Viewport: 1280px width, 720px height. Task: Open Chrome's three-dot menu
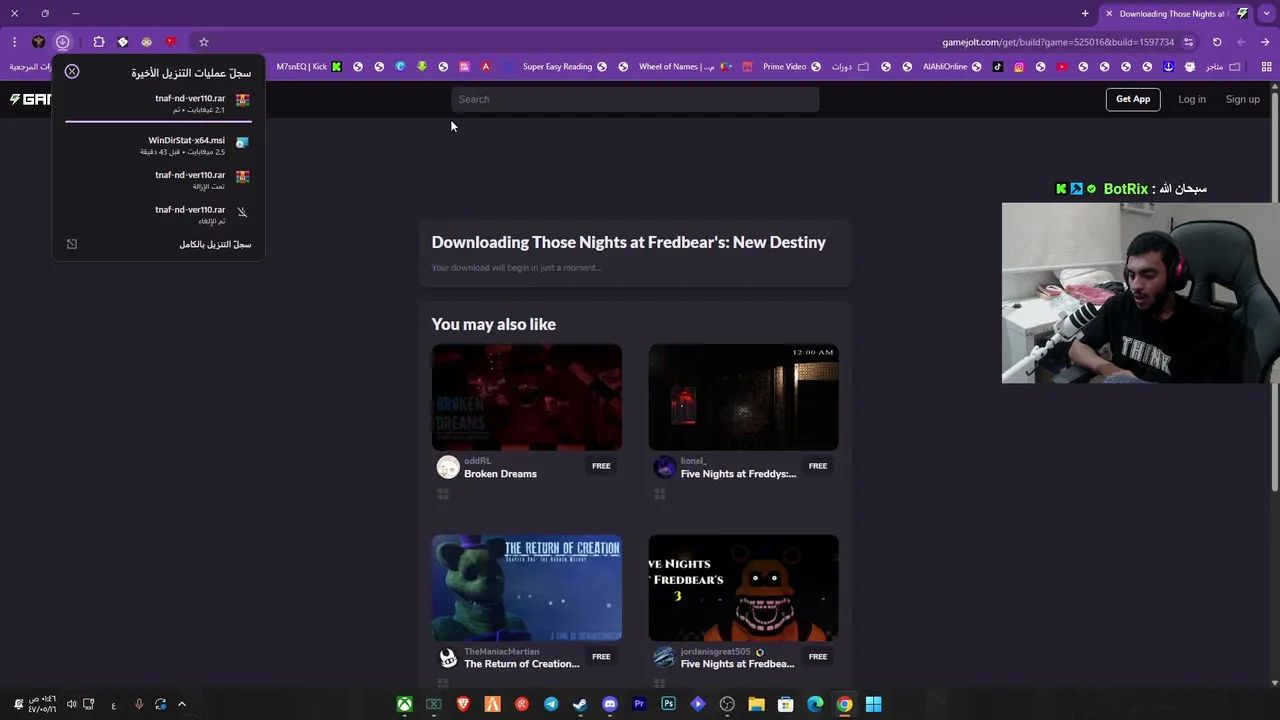tap(15, 42)
